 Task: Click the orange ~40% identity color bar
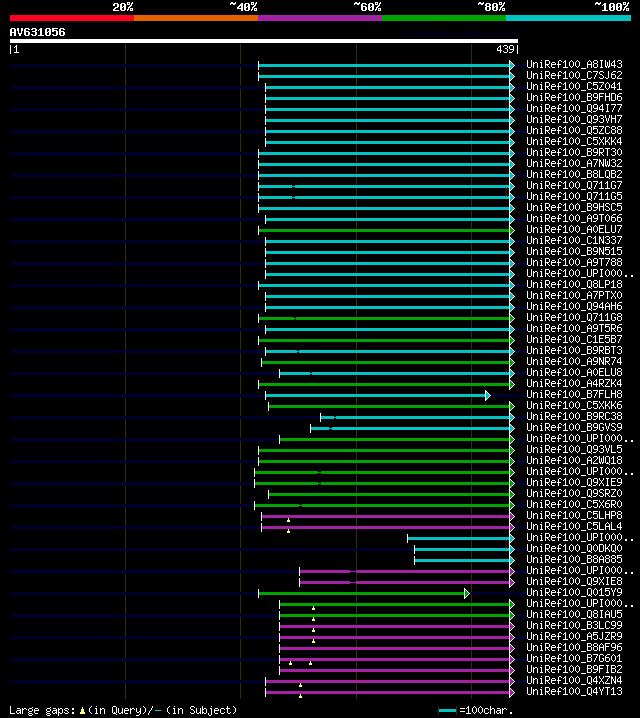click(196, 18)
